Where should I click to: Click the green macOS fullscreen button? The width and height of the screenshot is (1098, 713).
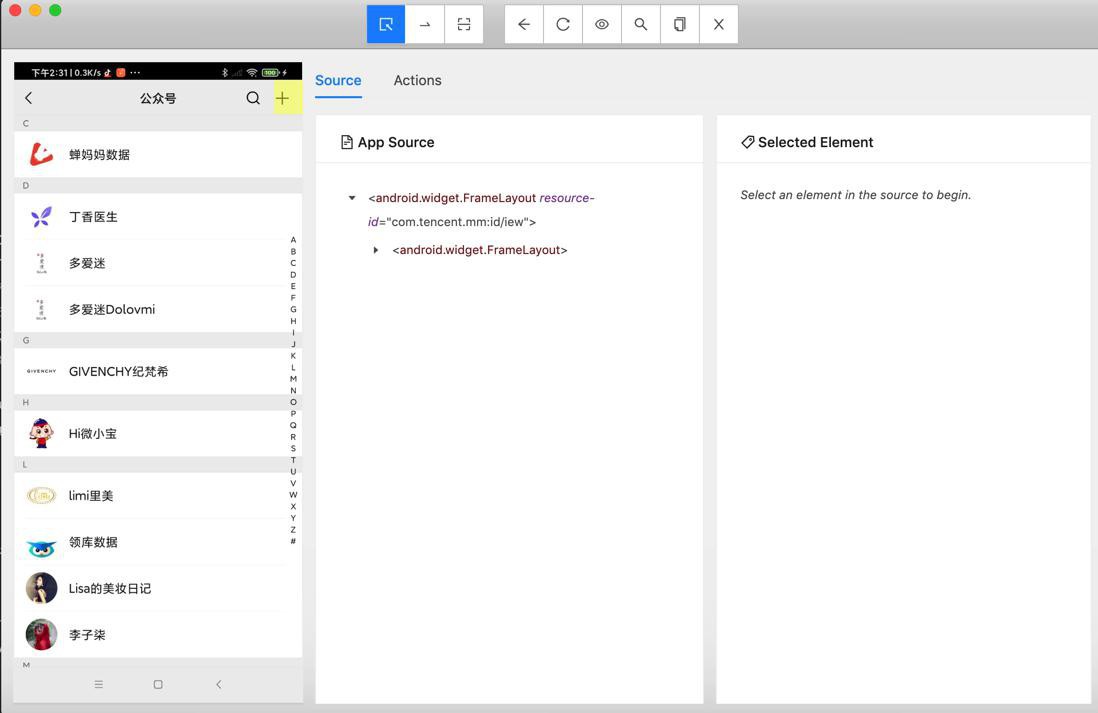coord(55,11)
